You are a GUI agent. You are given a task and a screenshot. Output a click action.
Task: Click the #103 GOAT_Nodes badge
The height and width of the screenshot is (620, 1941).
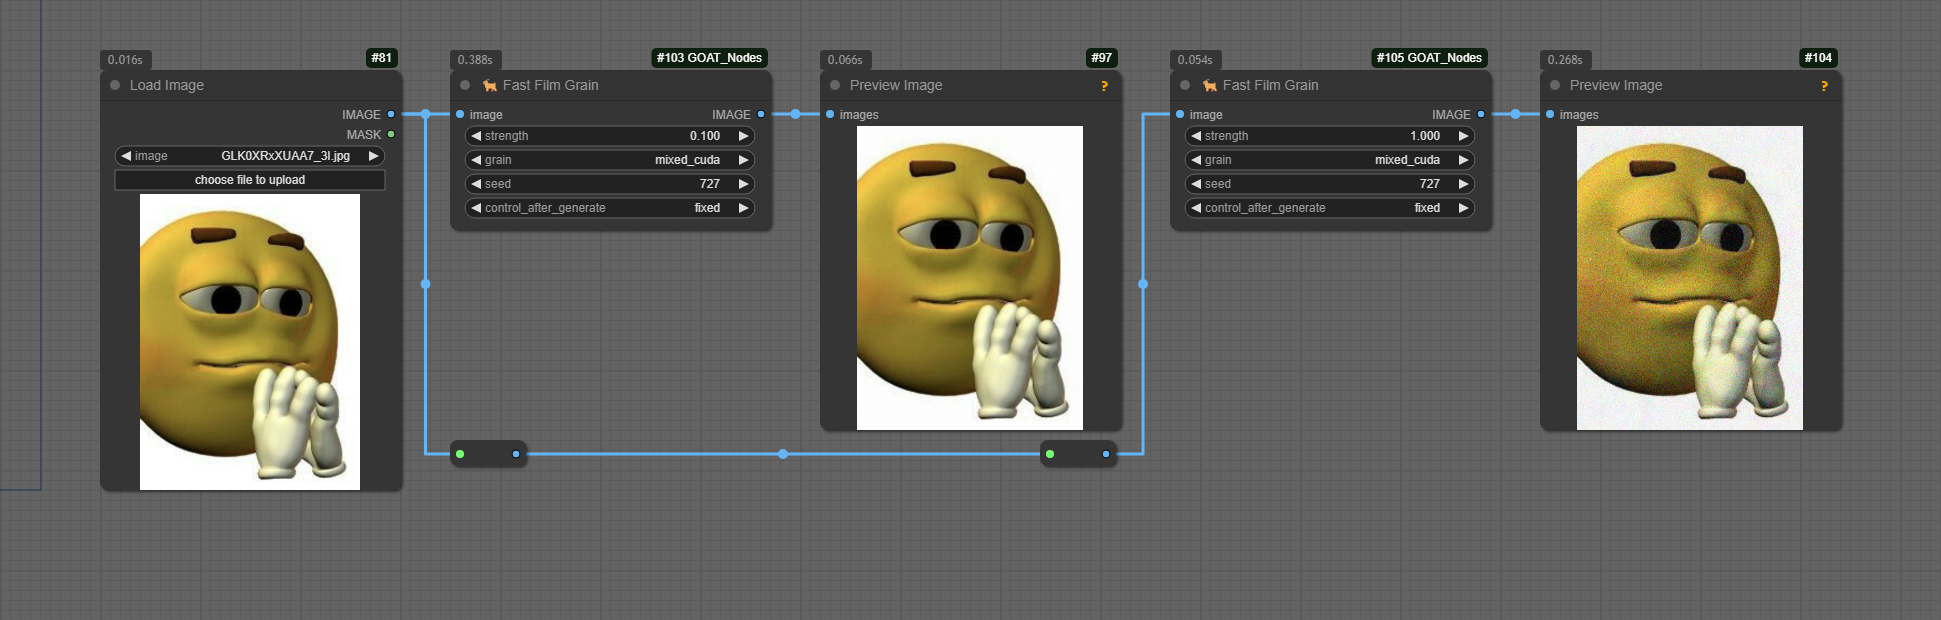(x=709, y=58)
